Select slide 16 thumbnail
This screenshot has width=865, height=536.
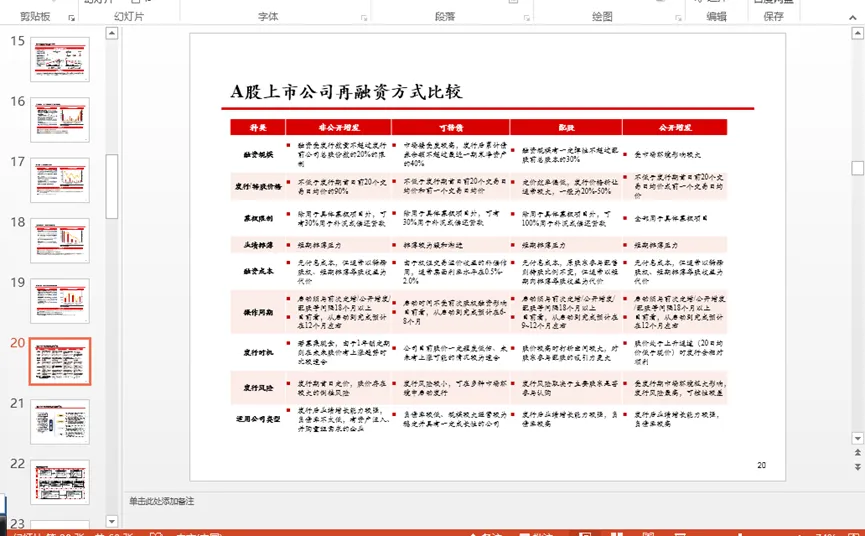(x=60, y=120)
